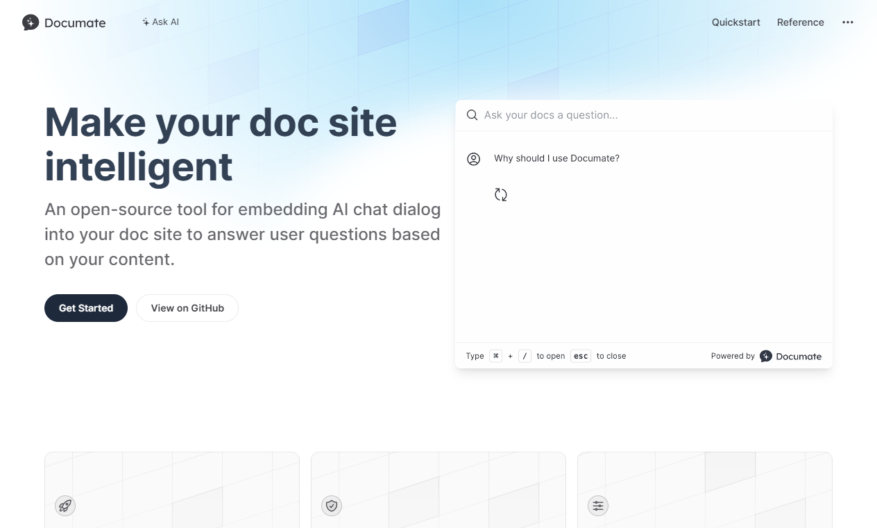
Task: Click the rocket icon on first card
Action: point(65,506)
